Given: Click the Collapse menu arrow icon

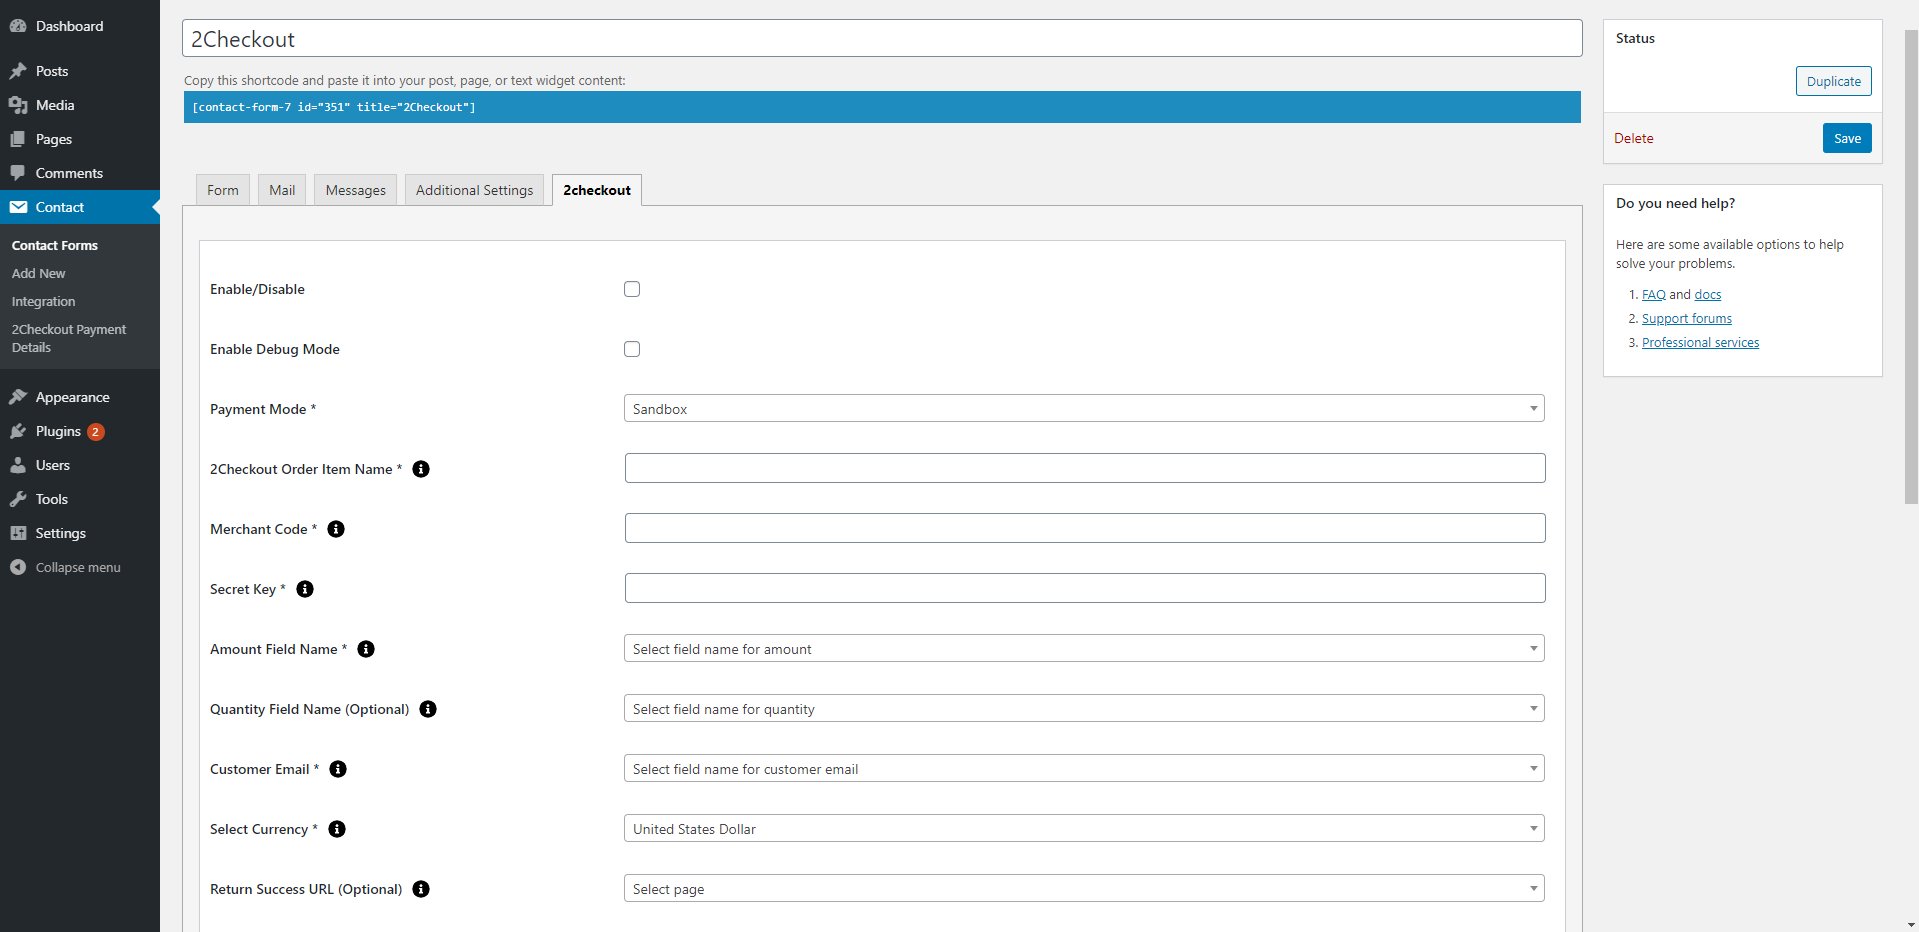Looking at the screenshot, I should (18, 567).
